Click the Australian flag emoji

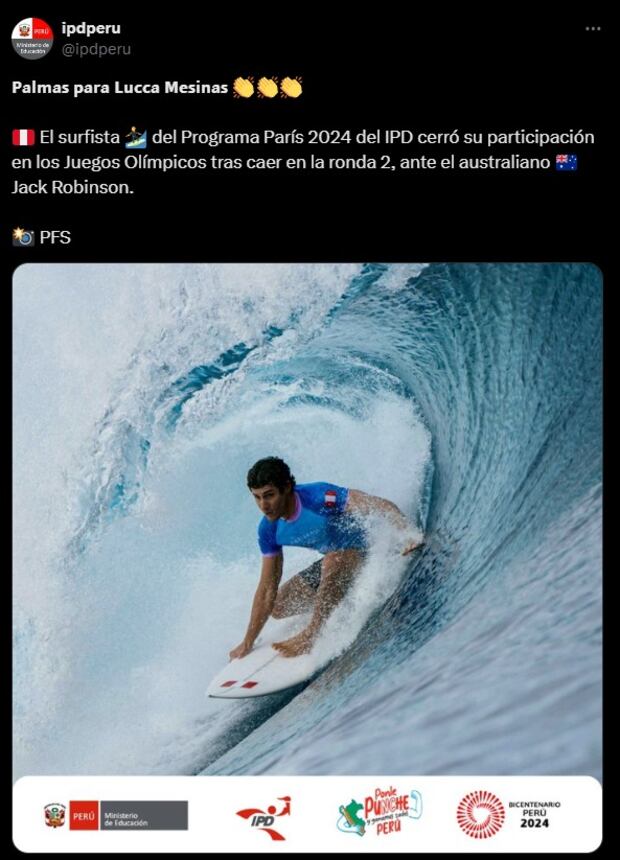click(566, 162)
